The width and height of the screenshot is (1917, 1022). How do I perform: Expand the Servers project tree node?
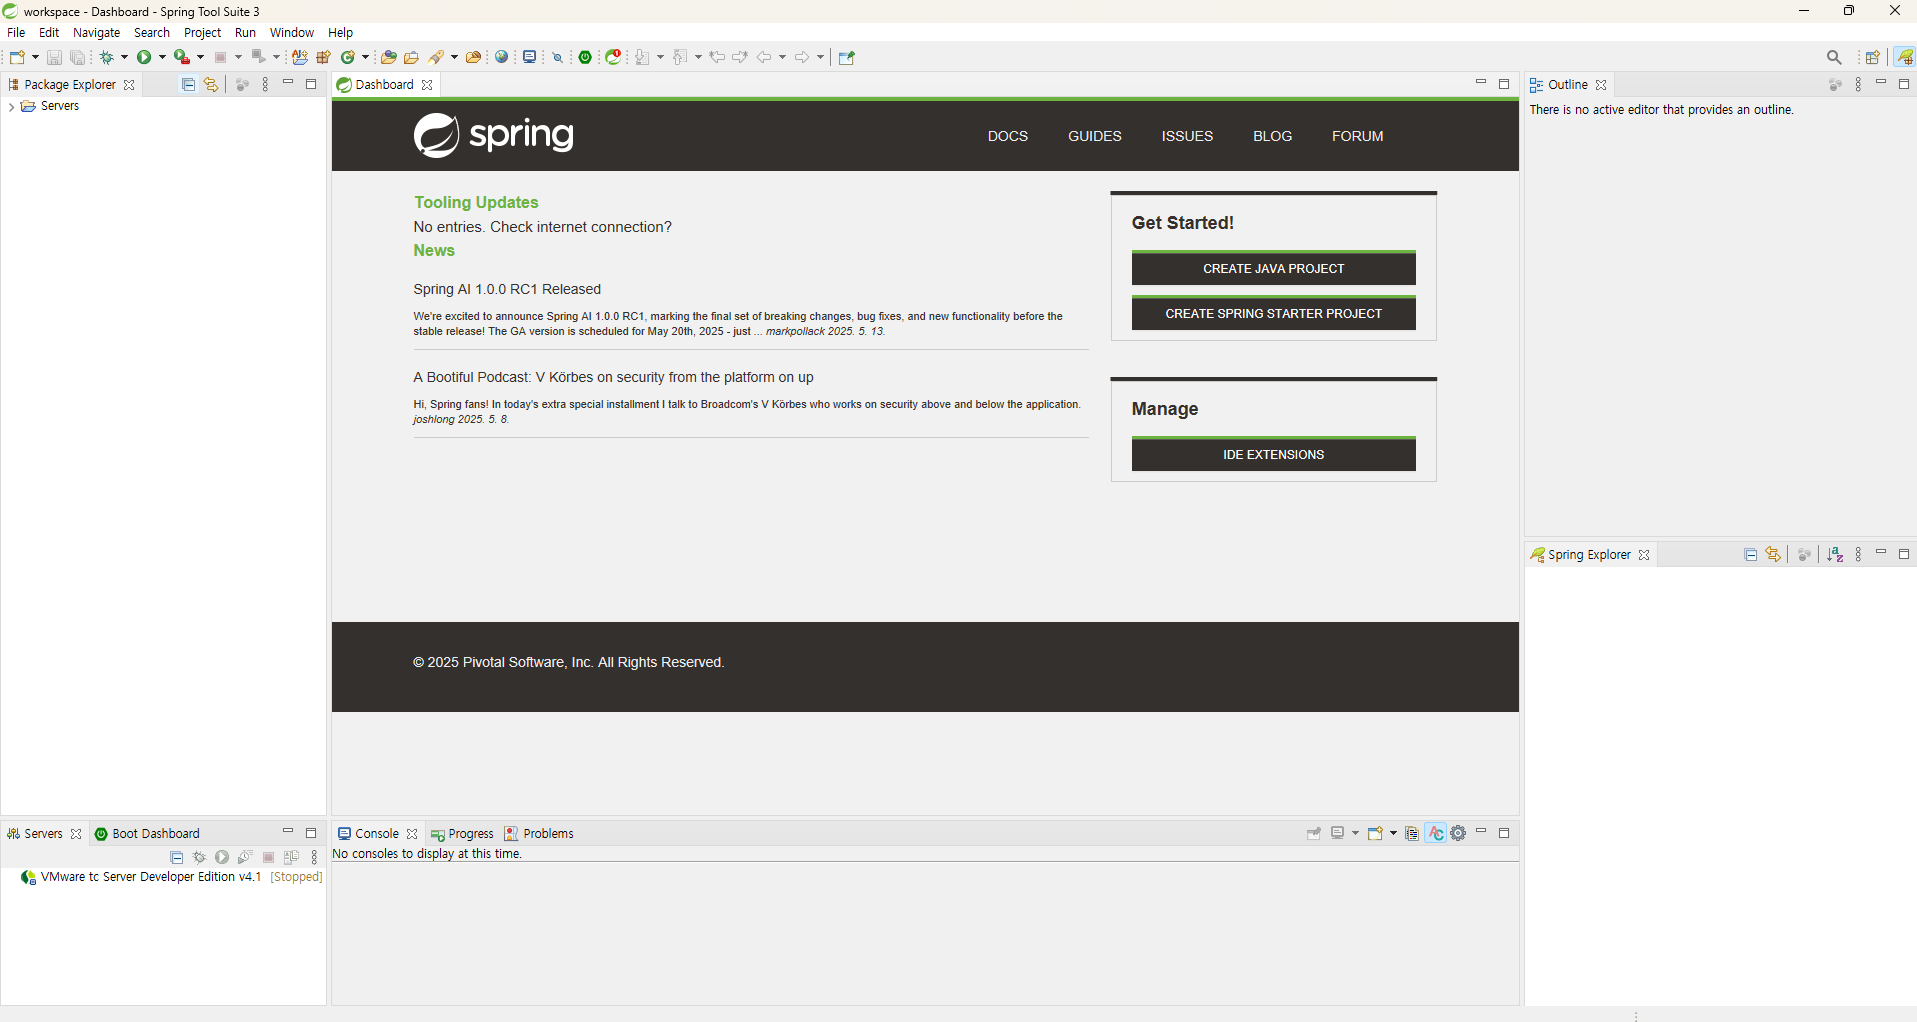(x=11, y=106)
